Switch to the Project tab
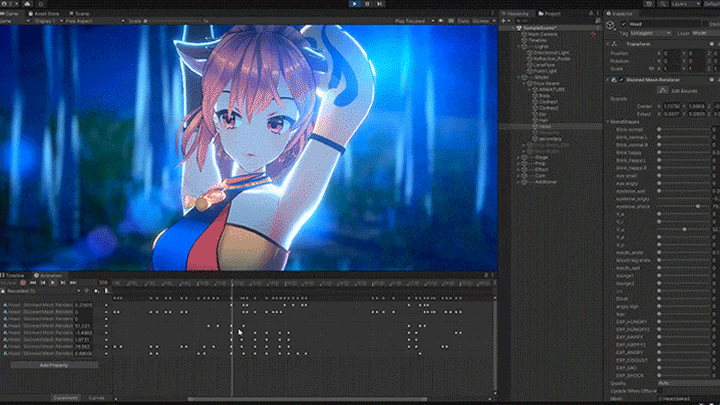The image size is (720, 405). tap(550, 14)
